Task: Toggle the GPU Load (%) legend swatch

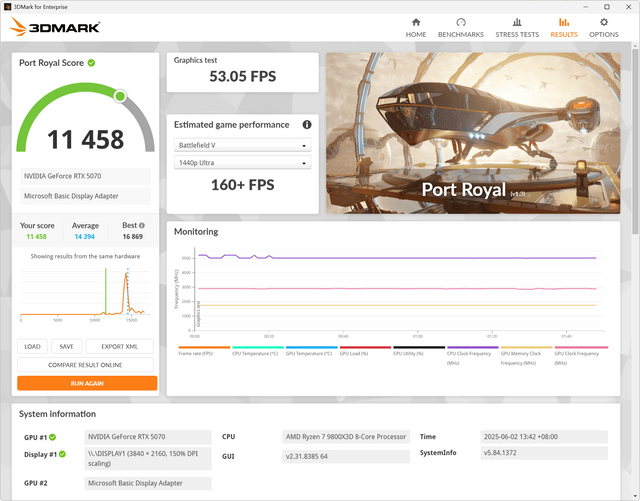Action: (x=365, y=347)
